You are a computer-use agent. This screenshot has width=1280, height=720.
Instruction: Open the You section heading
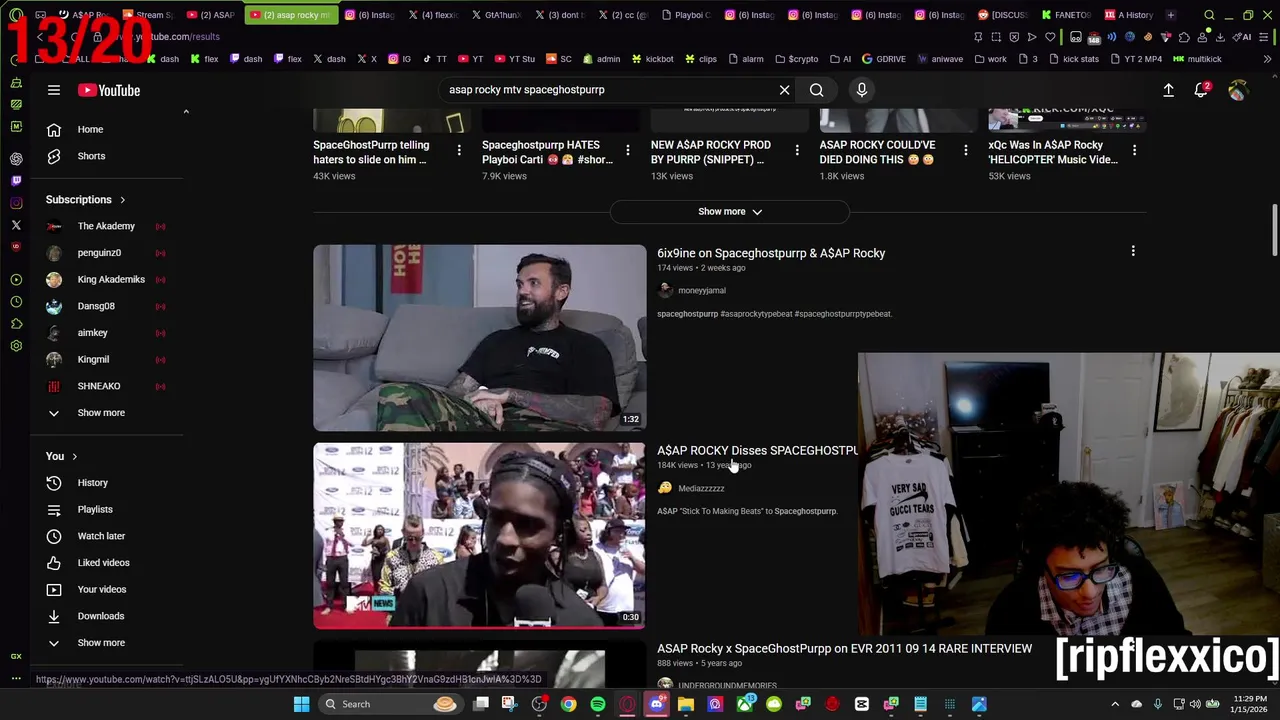61,456
